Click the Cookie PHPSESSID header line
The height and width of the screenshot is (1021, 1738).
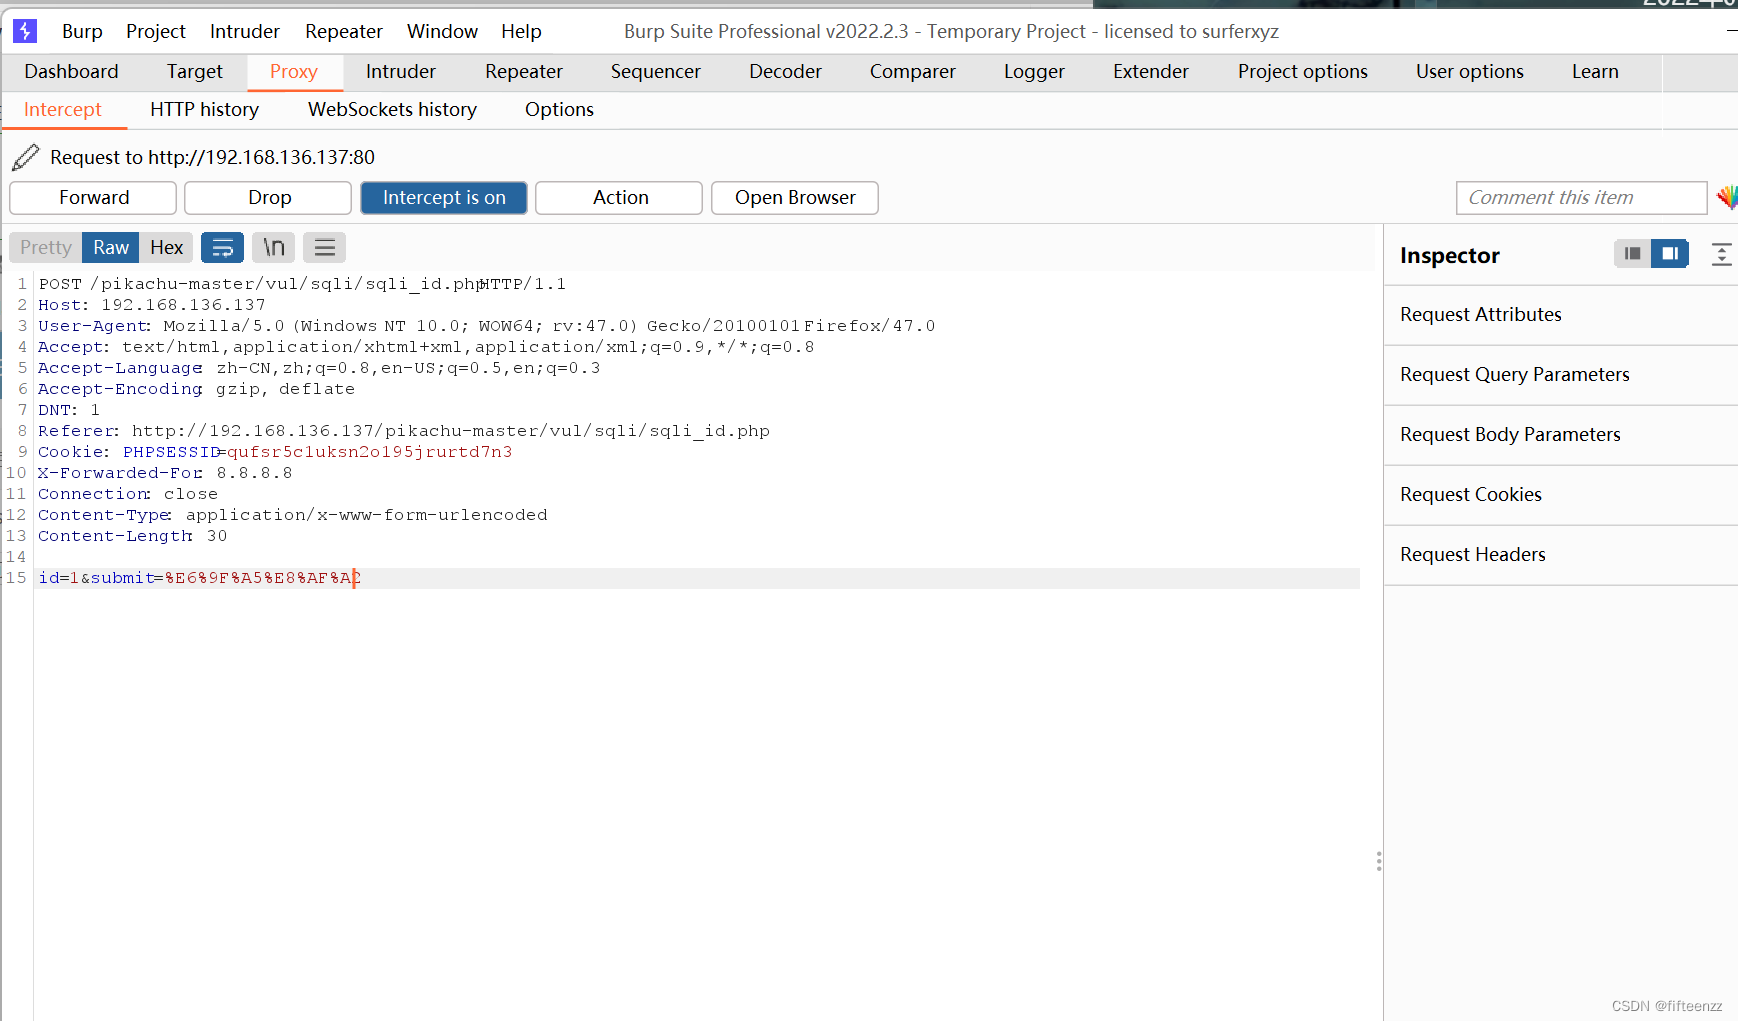tap(275, 452)
